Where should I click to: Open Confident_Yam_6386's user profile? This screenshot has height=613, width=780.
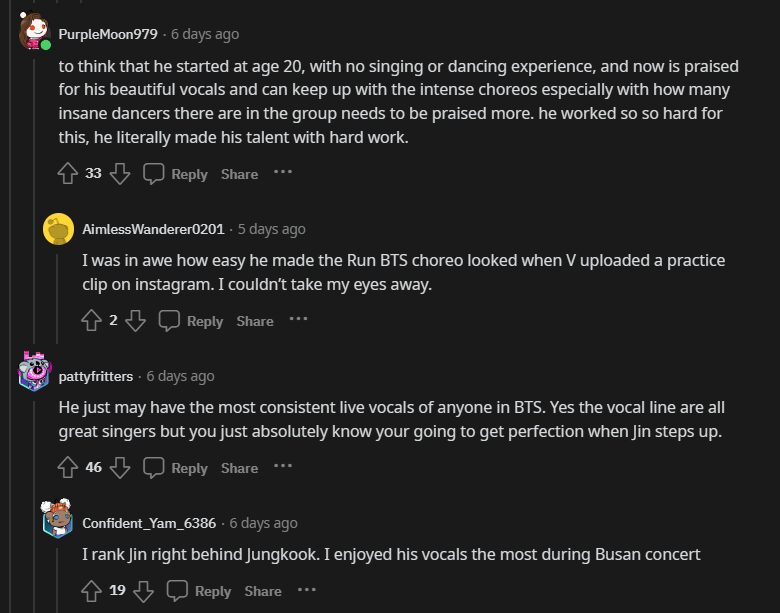point(149,523)
